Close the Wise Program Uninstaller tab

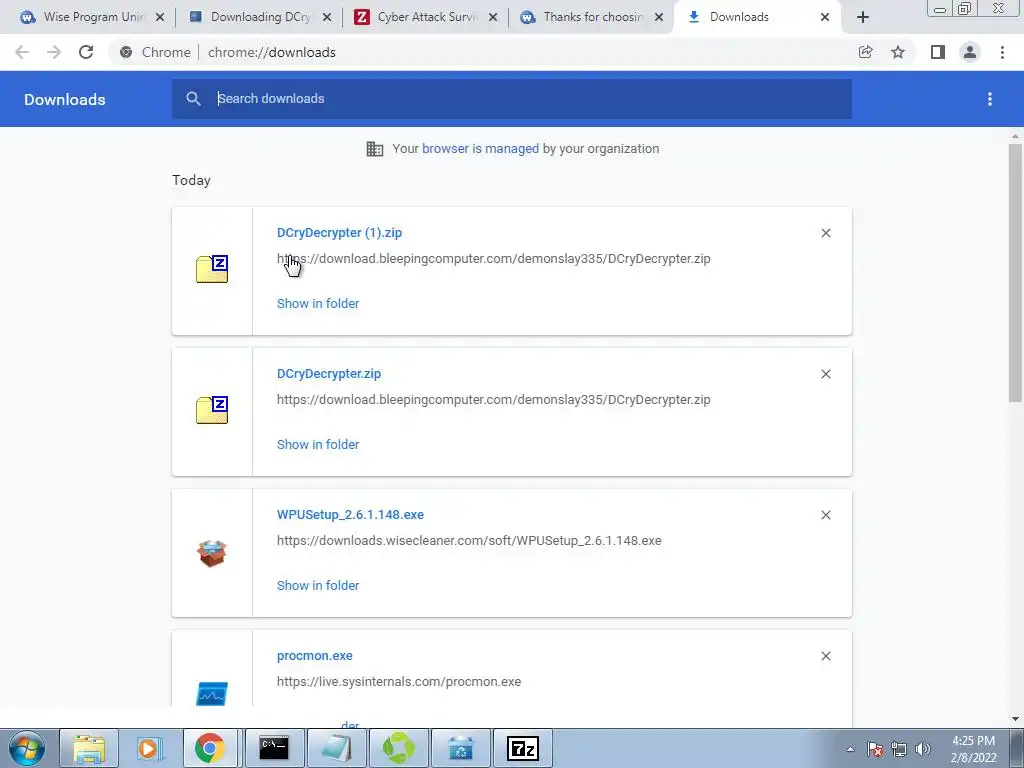coord(160,17)
